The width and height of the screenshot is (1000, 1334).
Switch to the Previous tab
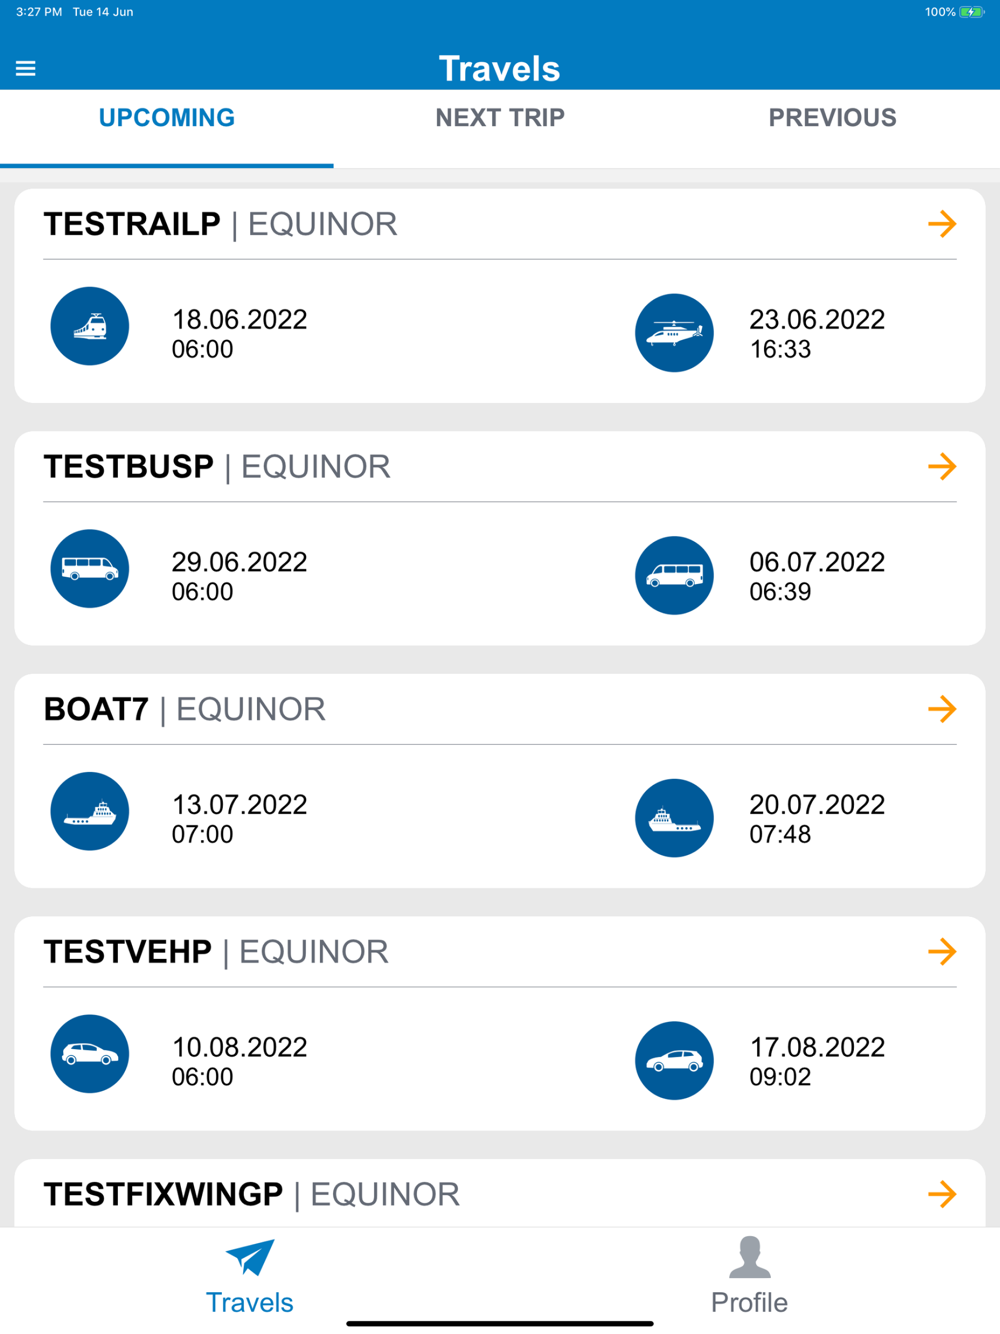[x=832, y=118]
